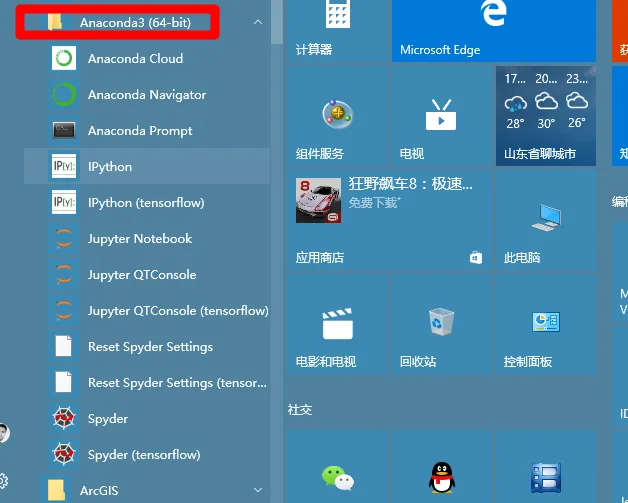Open Anaconda Prompt terminal icon

point(64,131)
